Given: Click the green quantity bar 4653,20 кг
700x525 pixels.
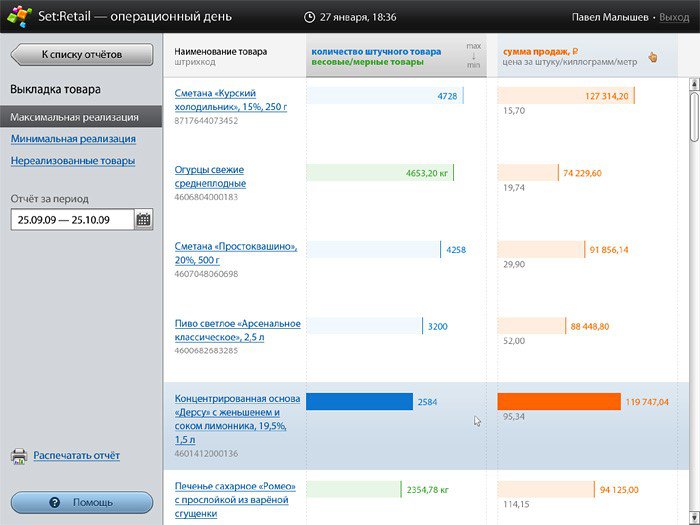Looking at the screenshot, I should pyautogui.click(x=380, y=173).
